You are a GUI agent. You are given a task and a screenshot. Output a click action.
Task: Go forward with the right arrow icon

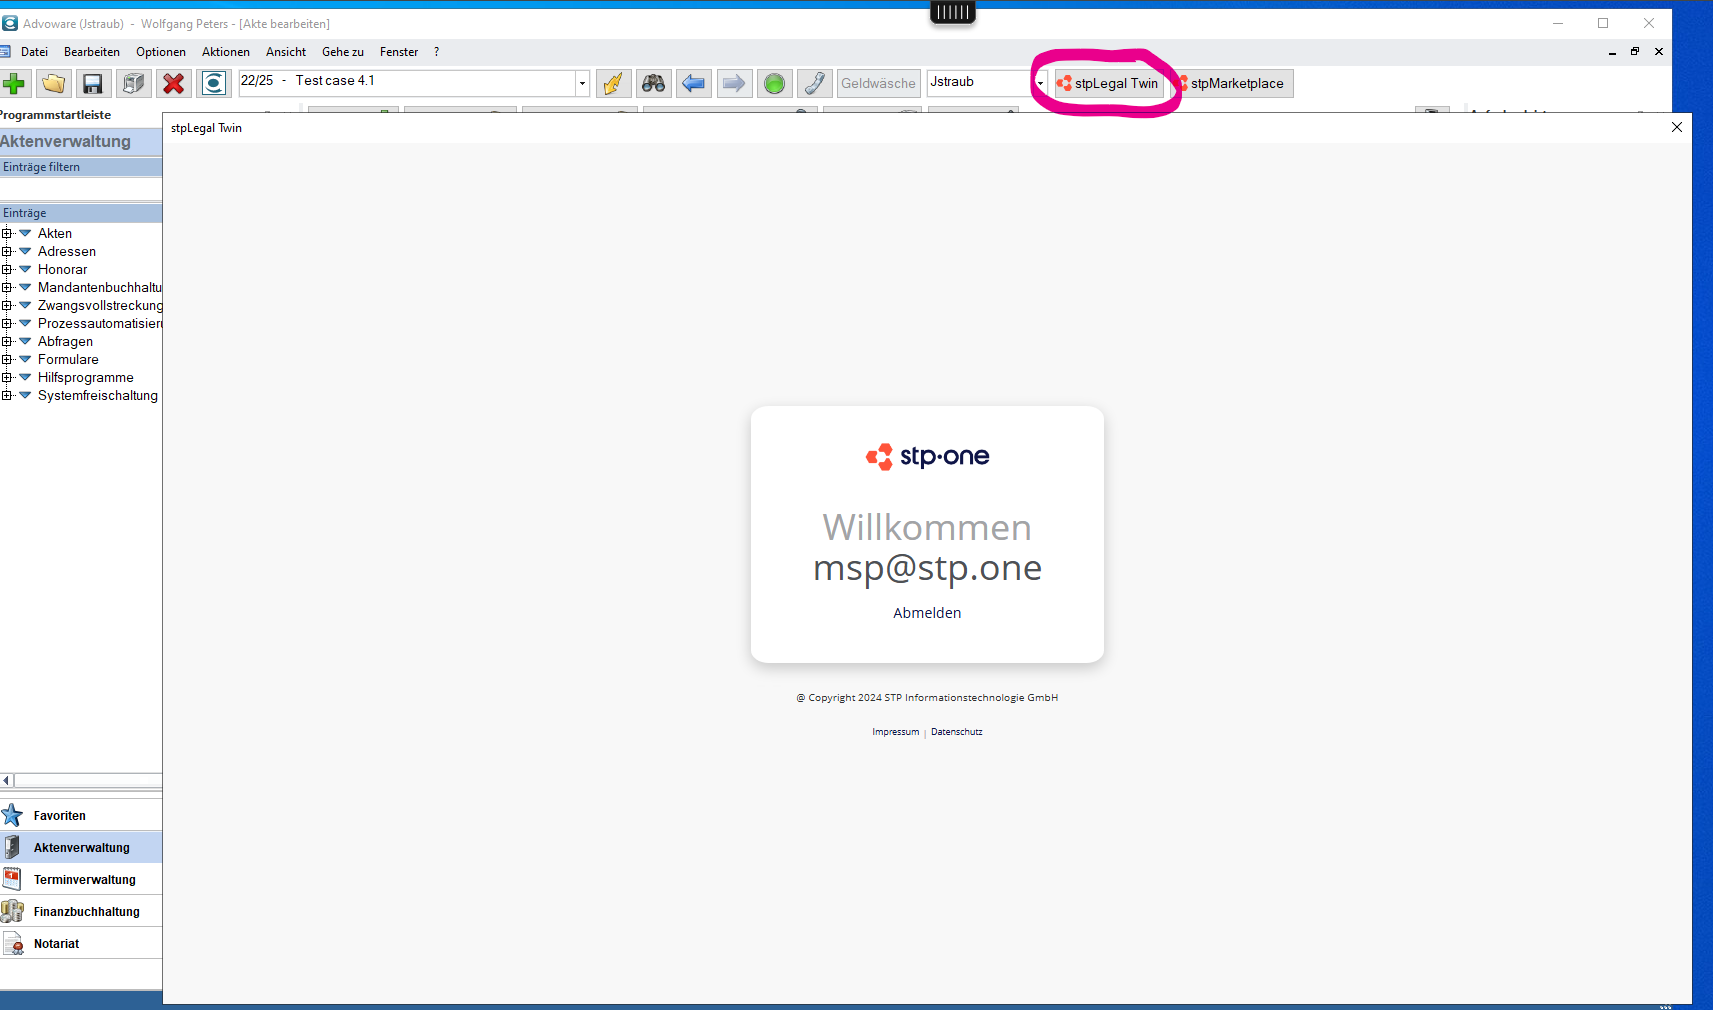734,84
